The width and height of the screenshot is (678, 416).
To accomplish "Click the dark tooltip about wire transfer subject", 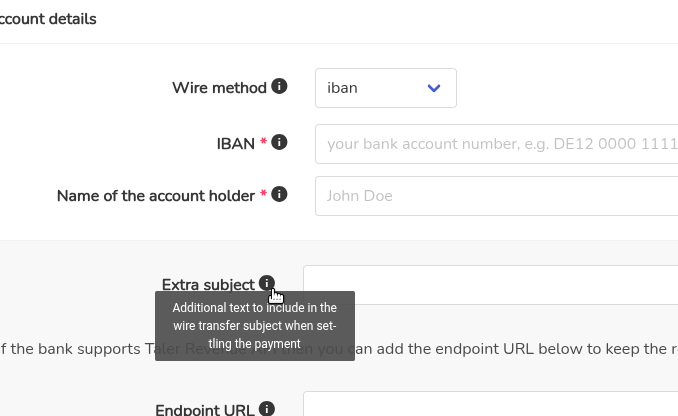I will [x=255, y=326].
